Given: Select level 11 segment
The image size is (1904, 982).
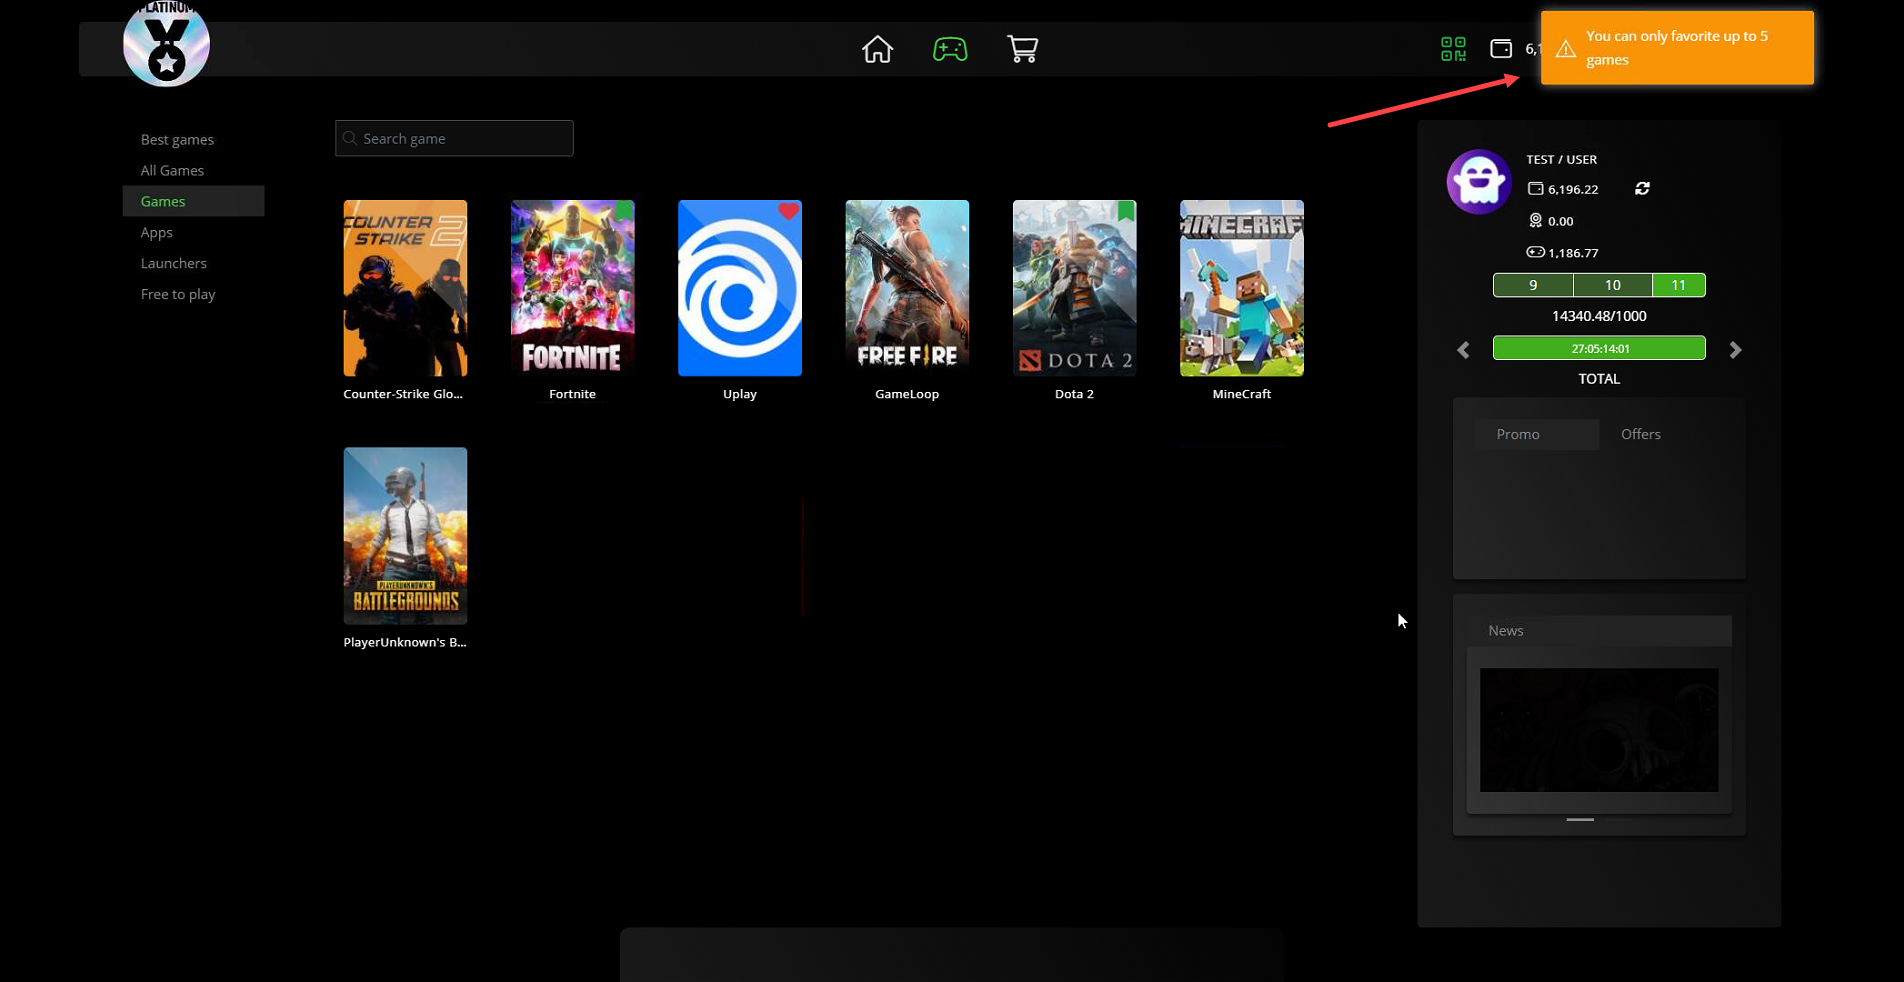Looking at the screenshot, I should pos(1679,285).
